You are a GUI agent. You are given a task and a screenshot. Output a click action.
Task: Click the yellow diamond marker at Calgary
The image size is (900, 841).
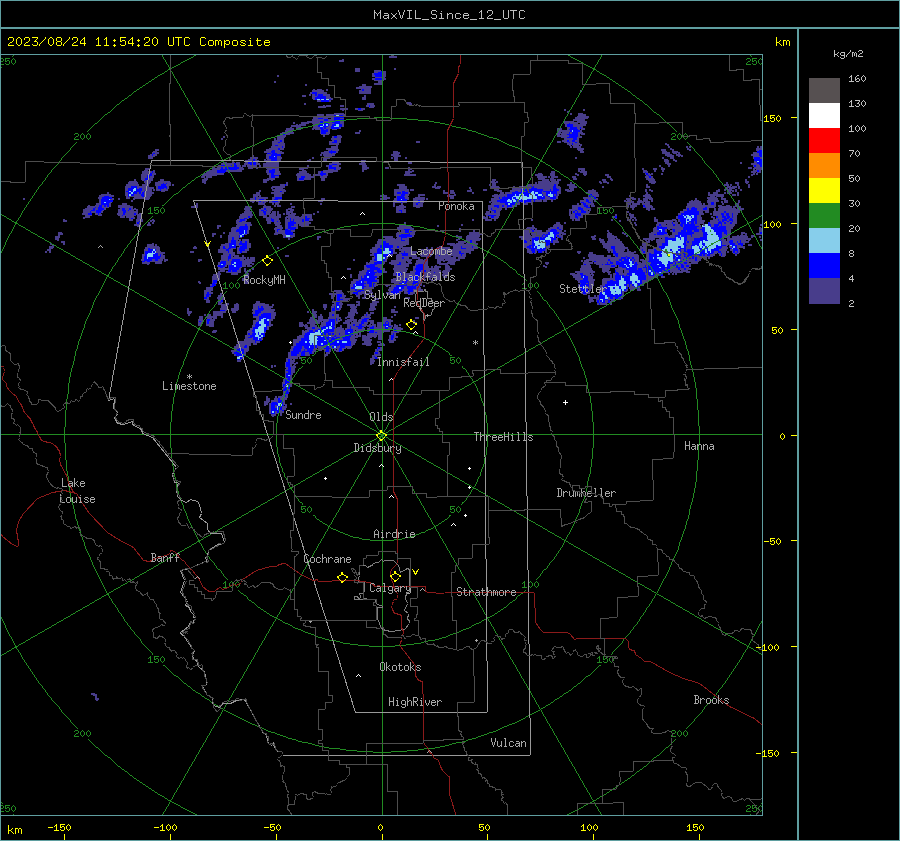395,576
